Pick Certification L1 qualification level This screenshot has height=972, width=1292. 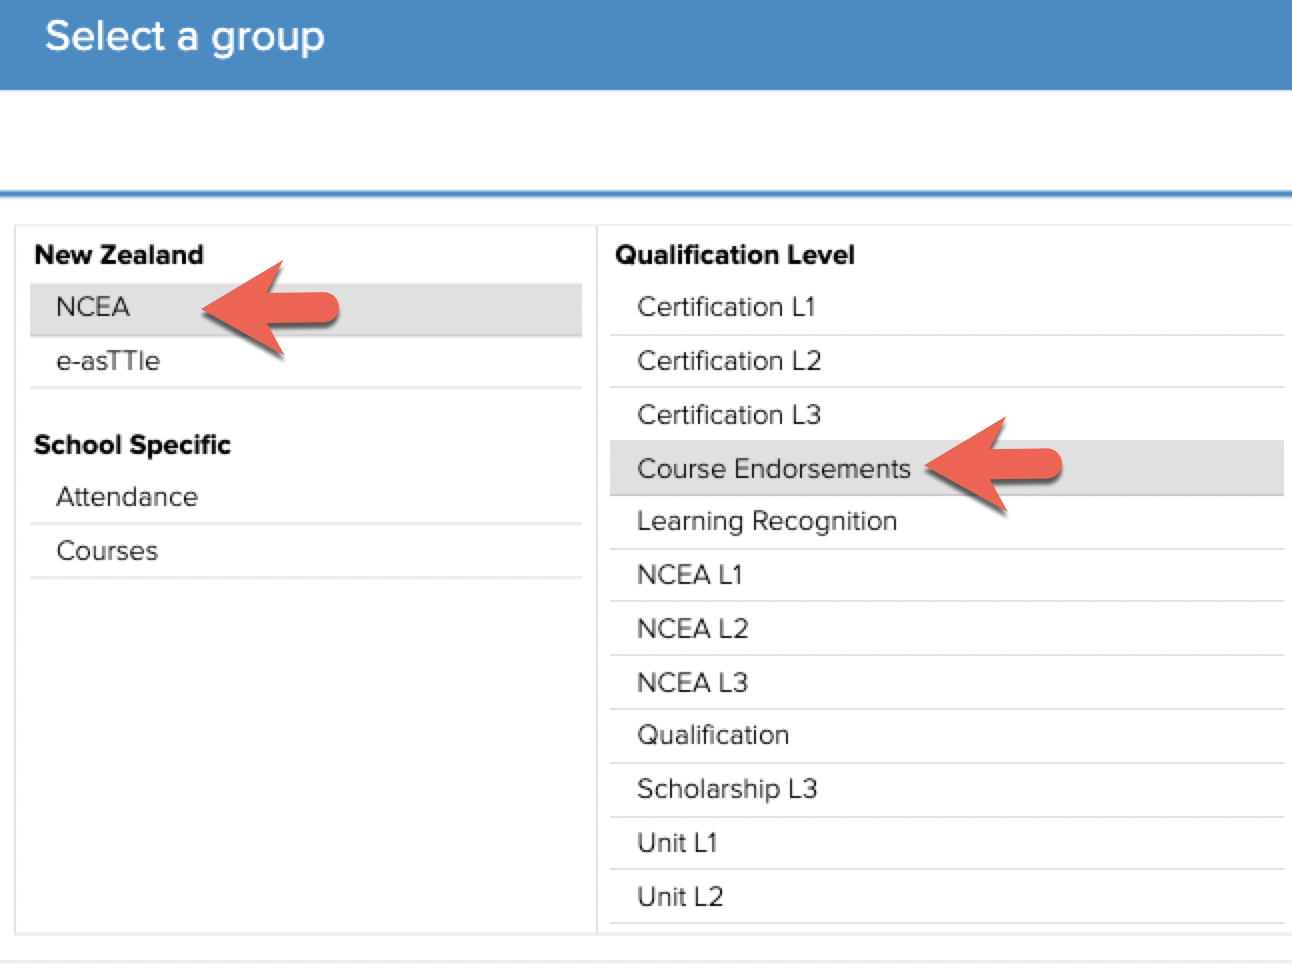pos(726,307)
